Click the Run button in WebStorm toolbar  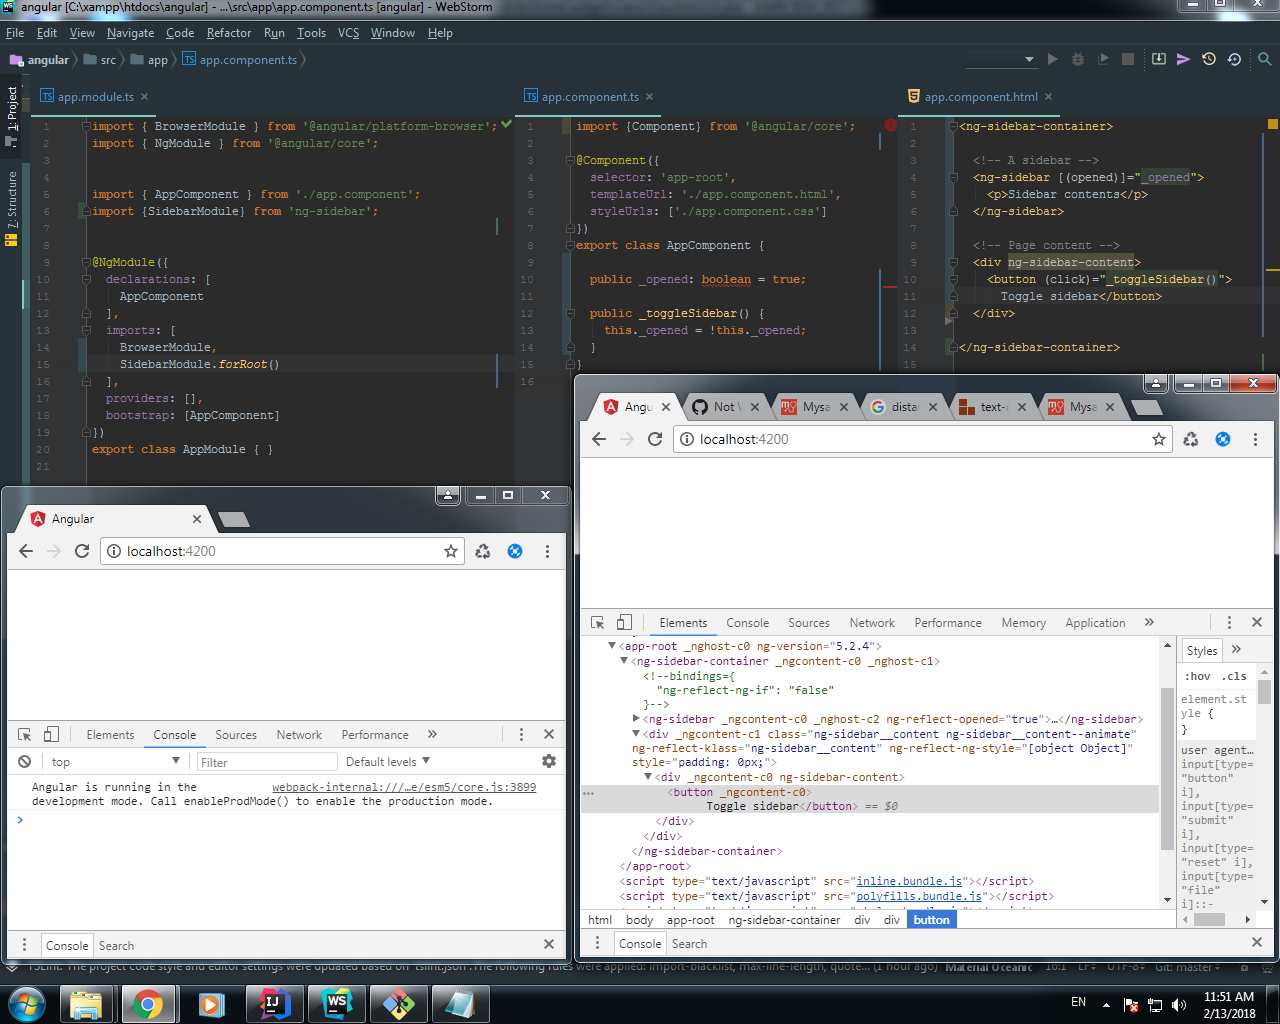[1052, 59]
